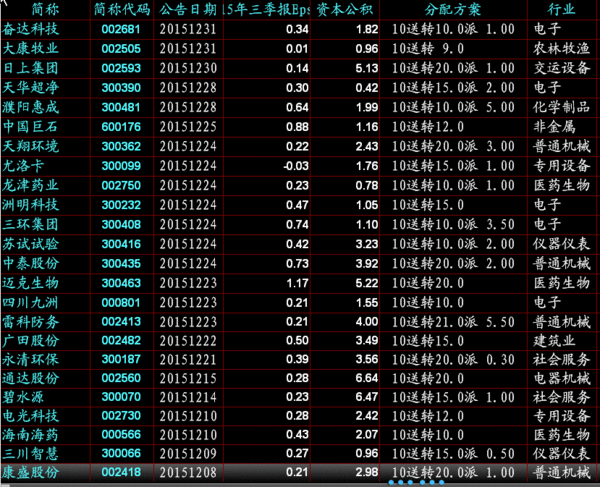
Task: Click stock code 600176
Action: (121, 127)
